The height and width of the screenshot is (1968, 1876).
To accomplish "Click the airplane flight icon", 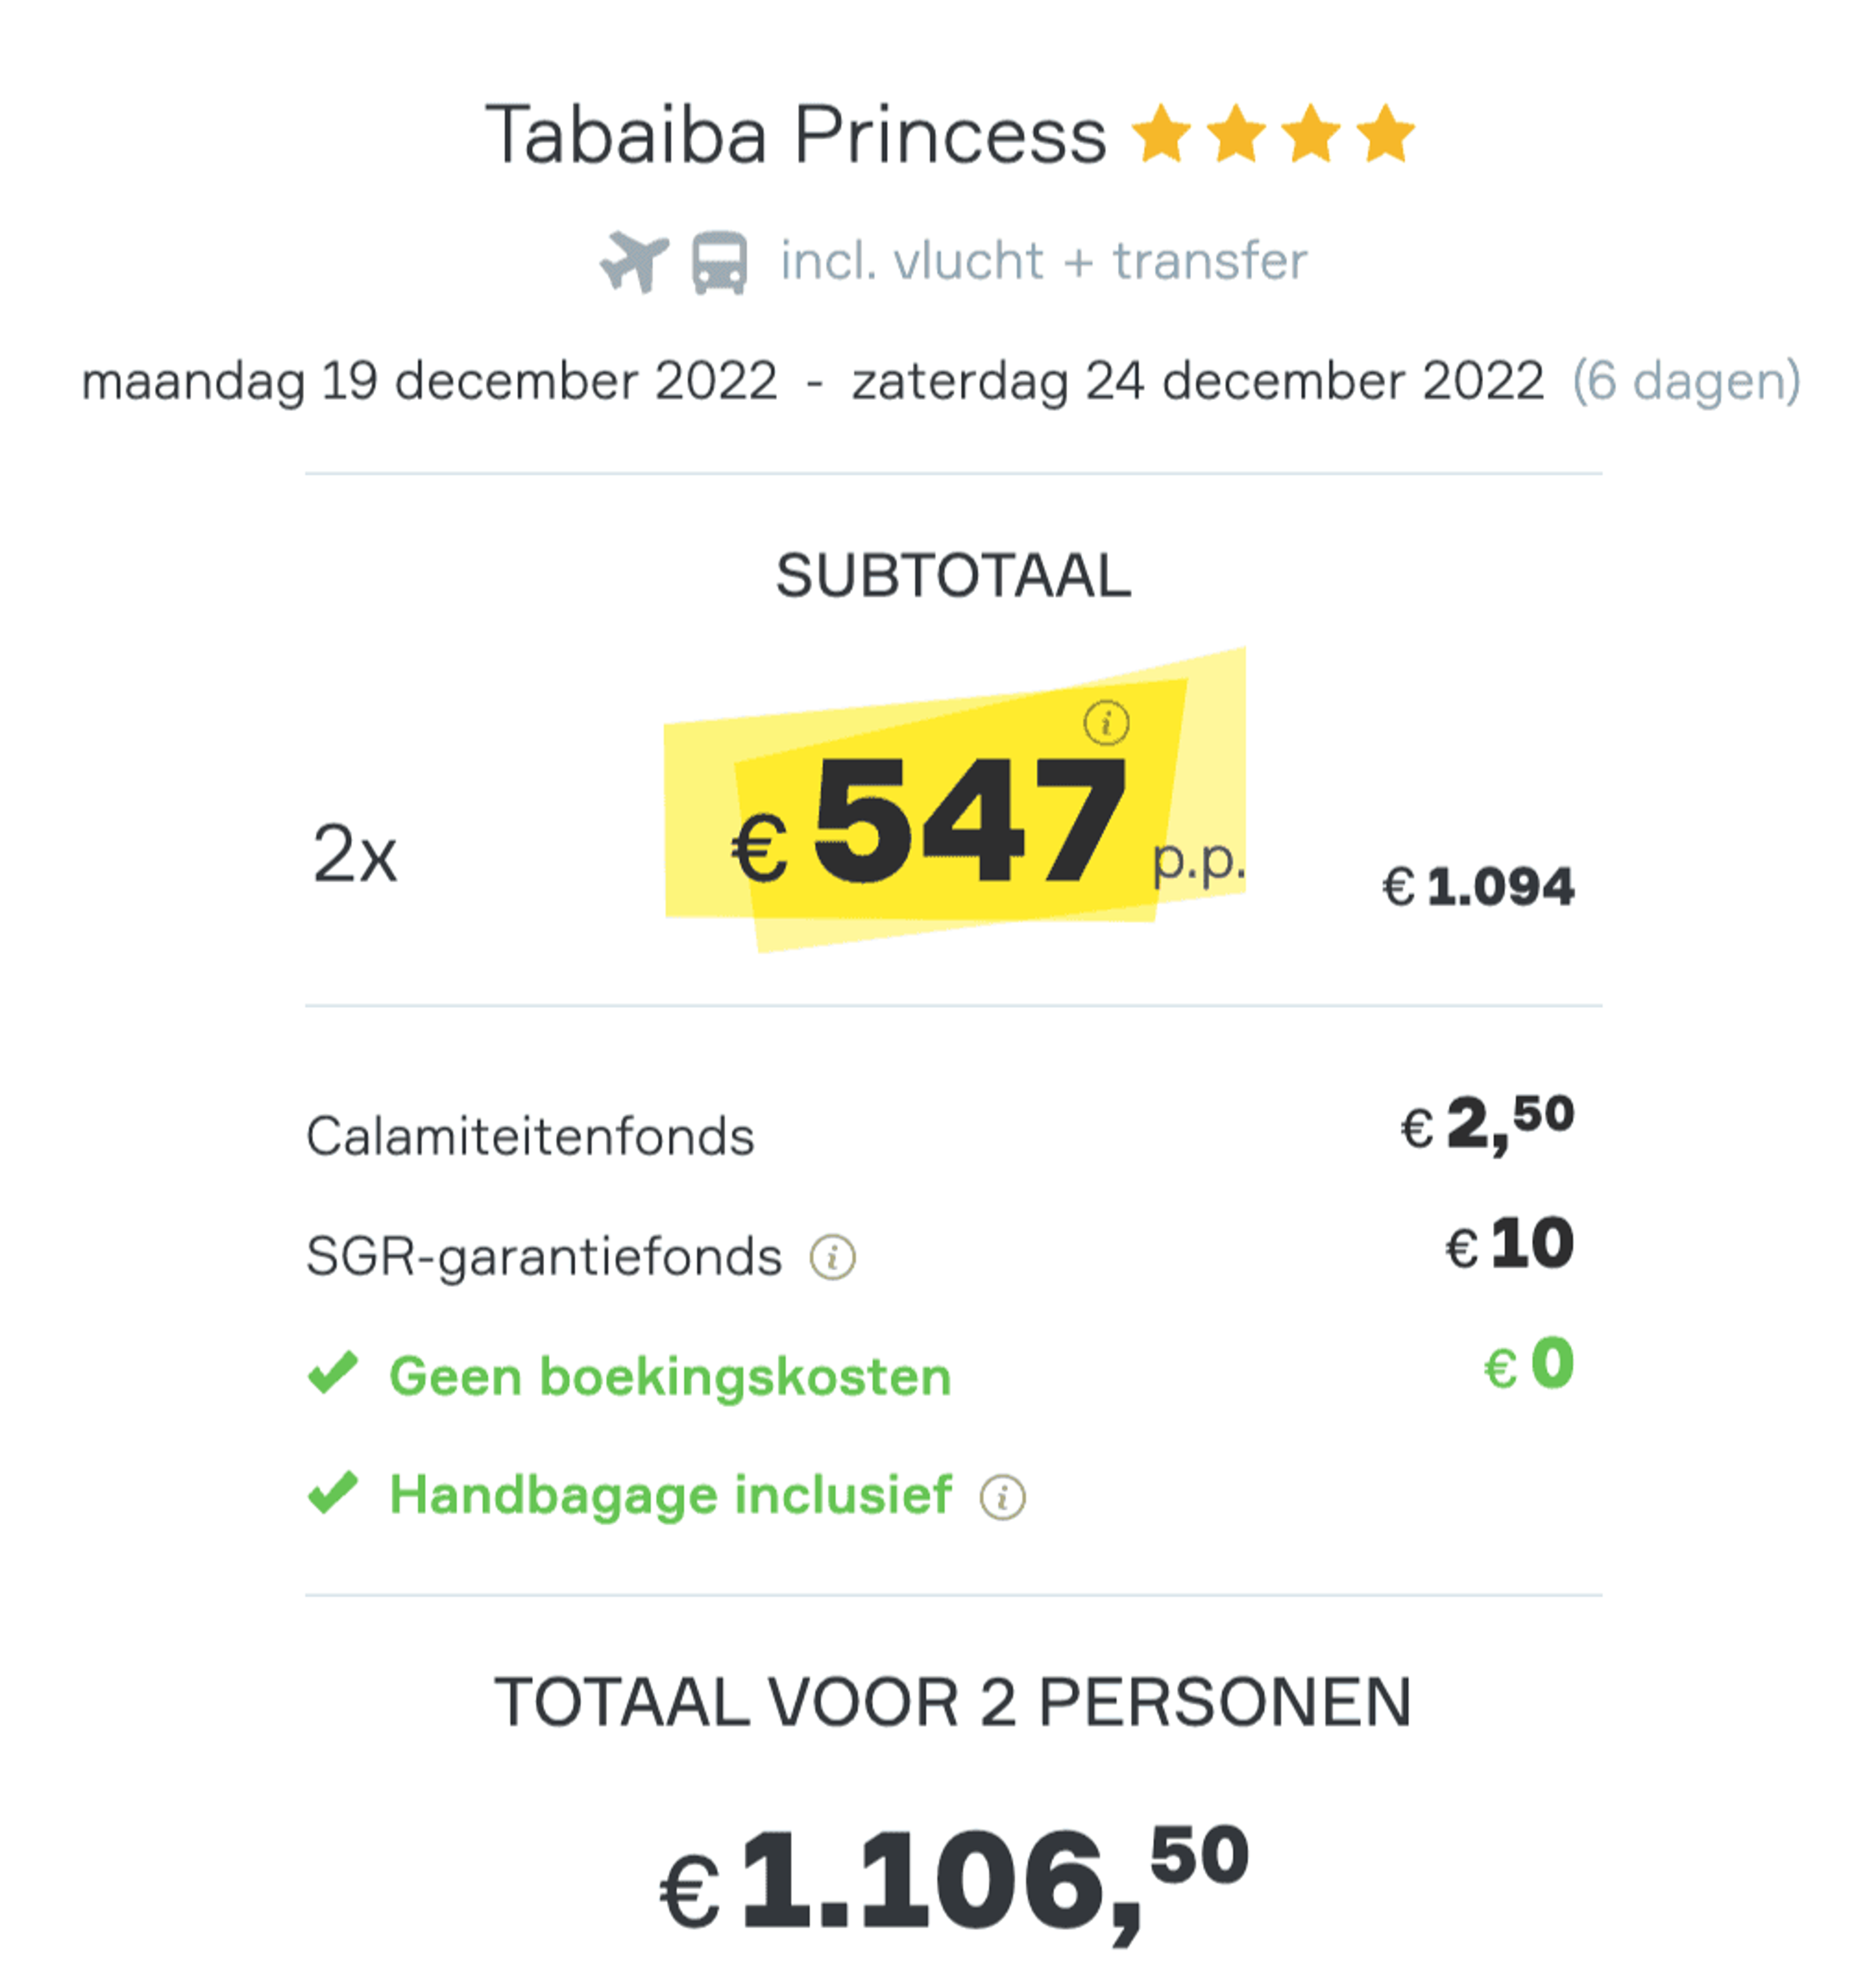I will (634, 261).
